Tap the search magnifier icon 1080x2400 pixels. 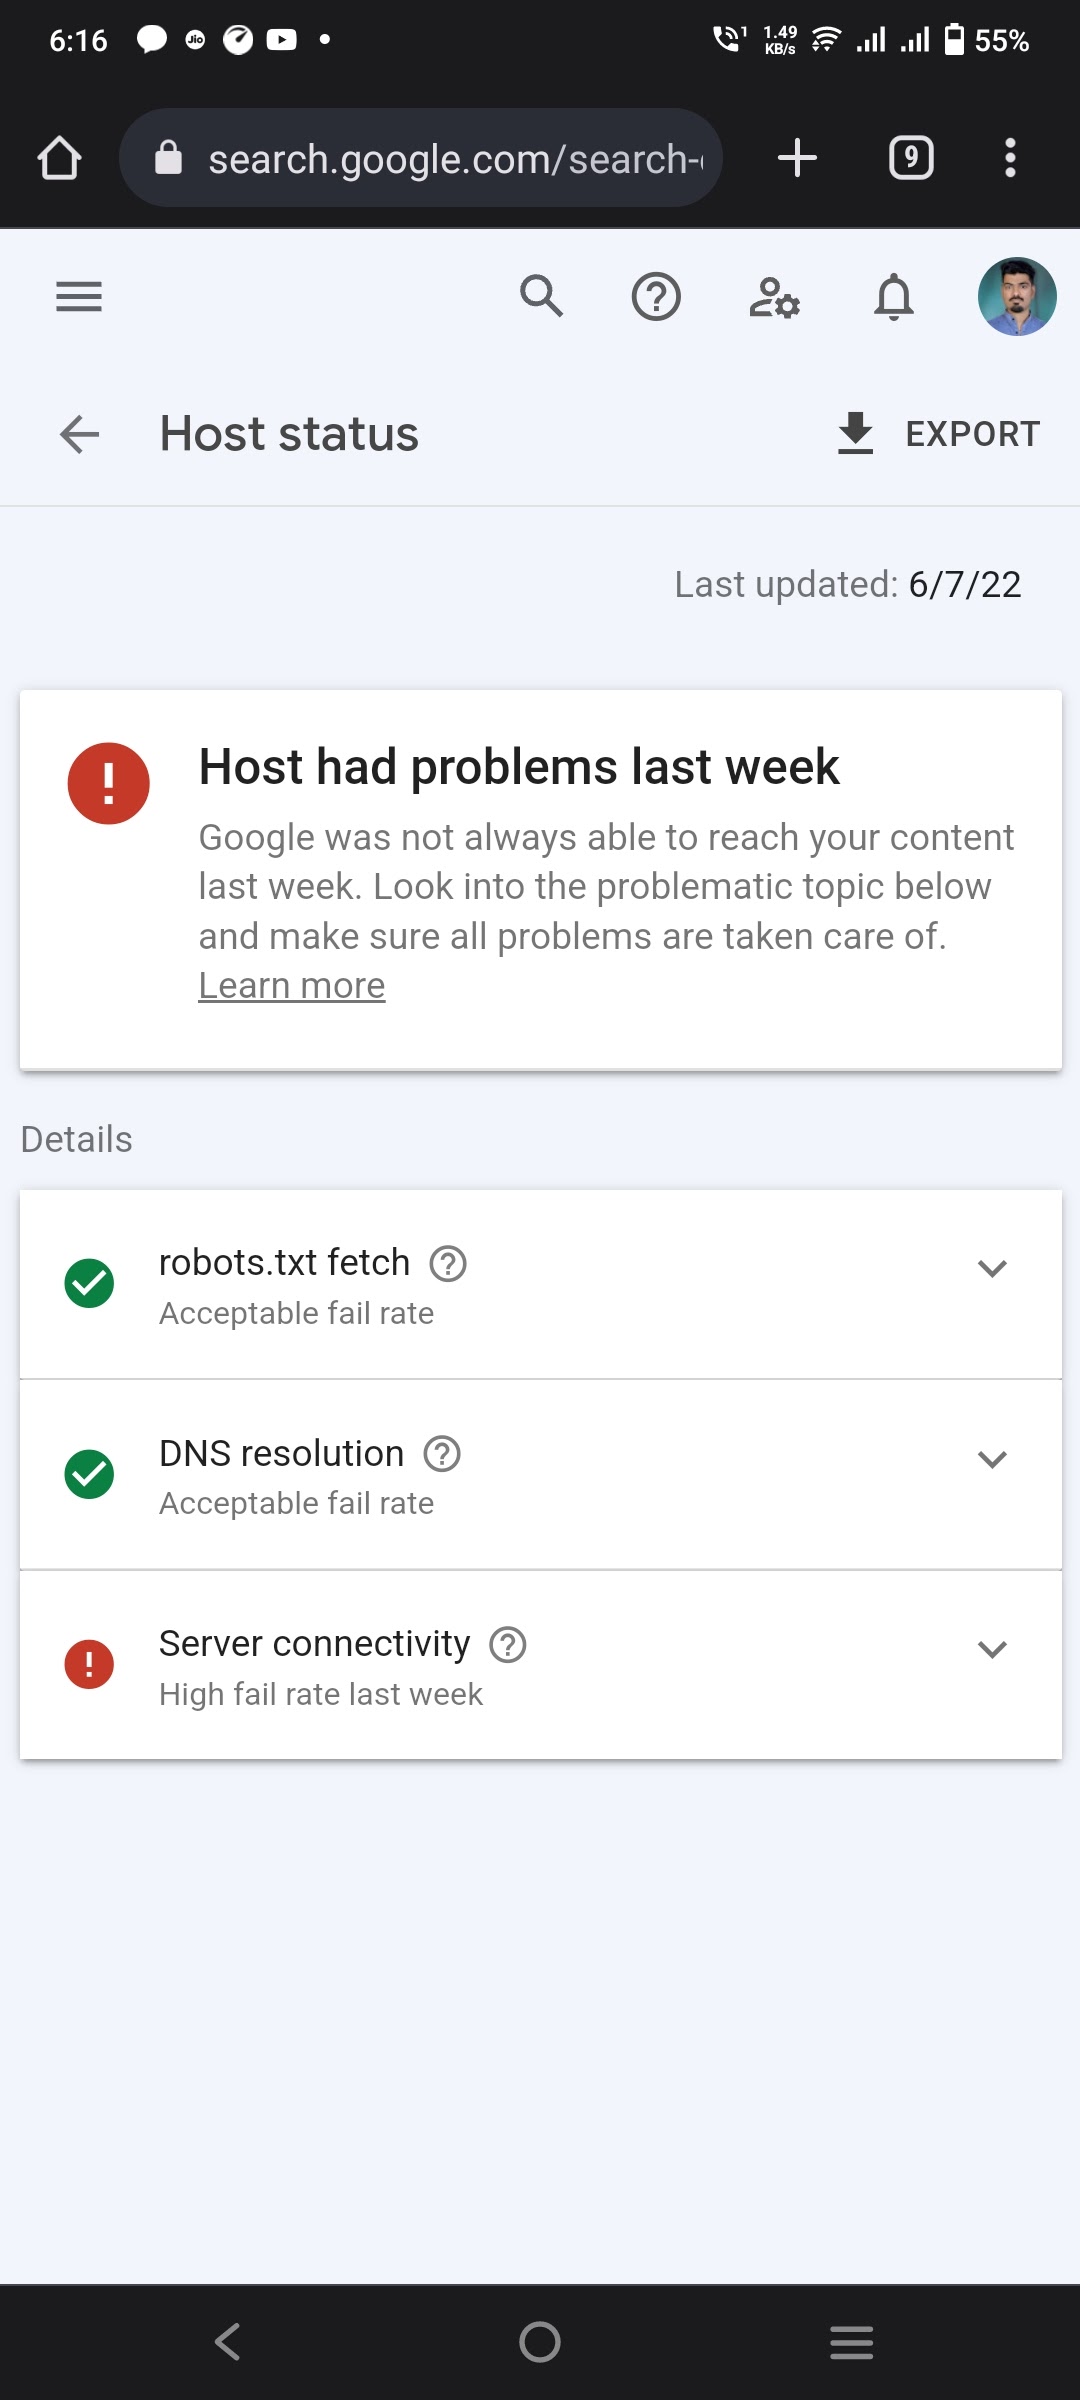(x=541, y=297)
